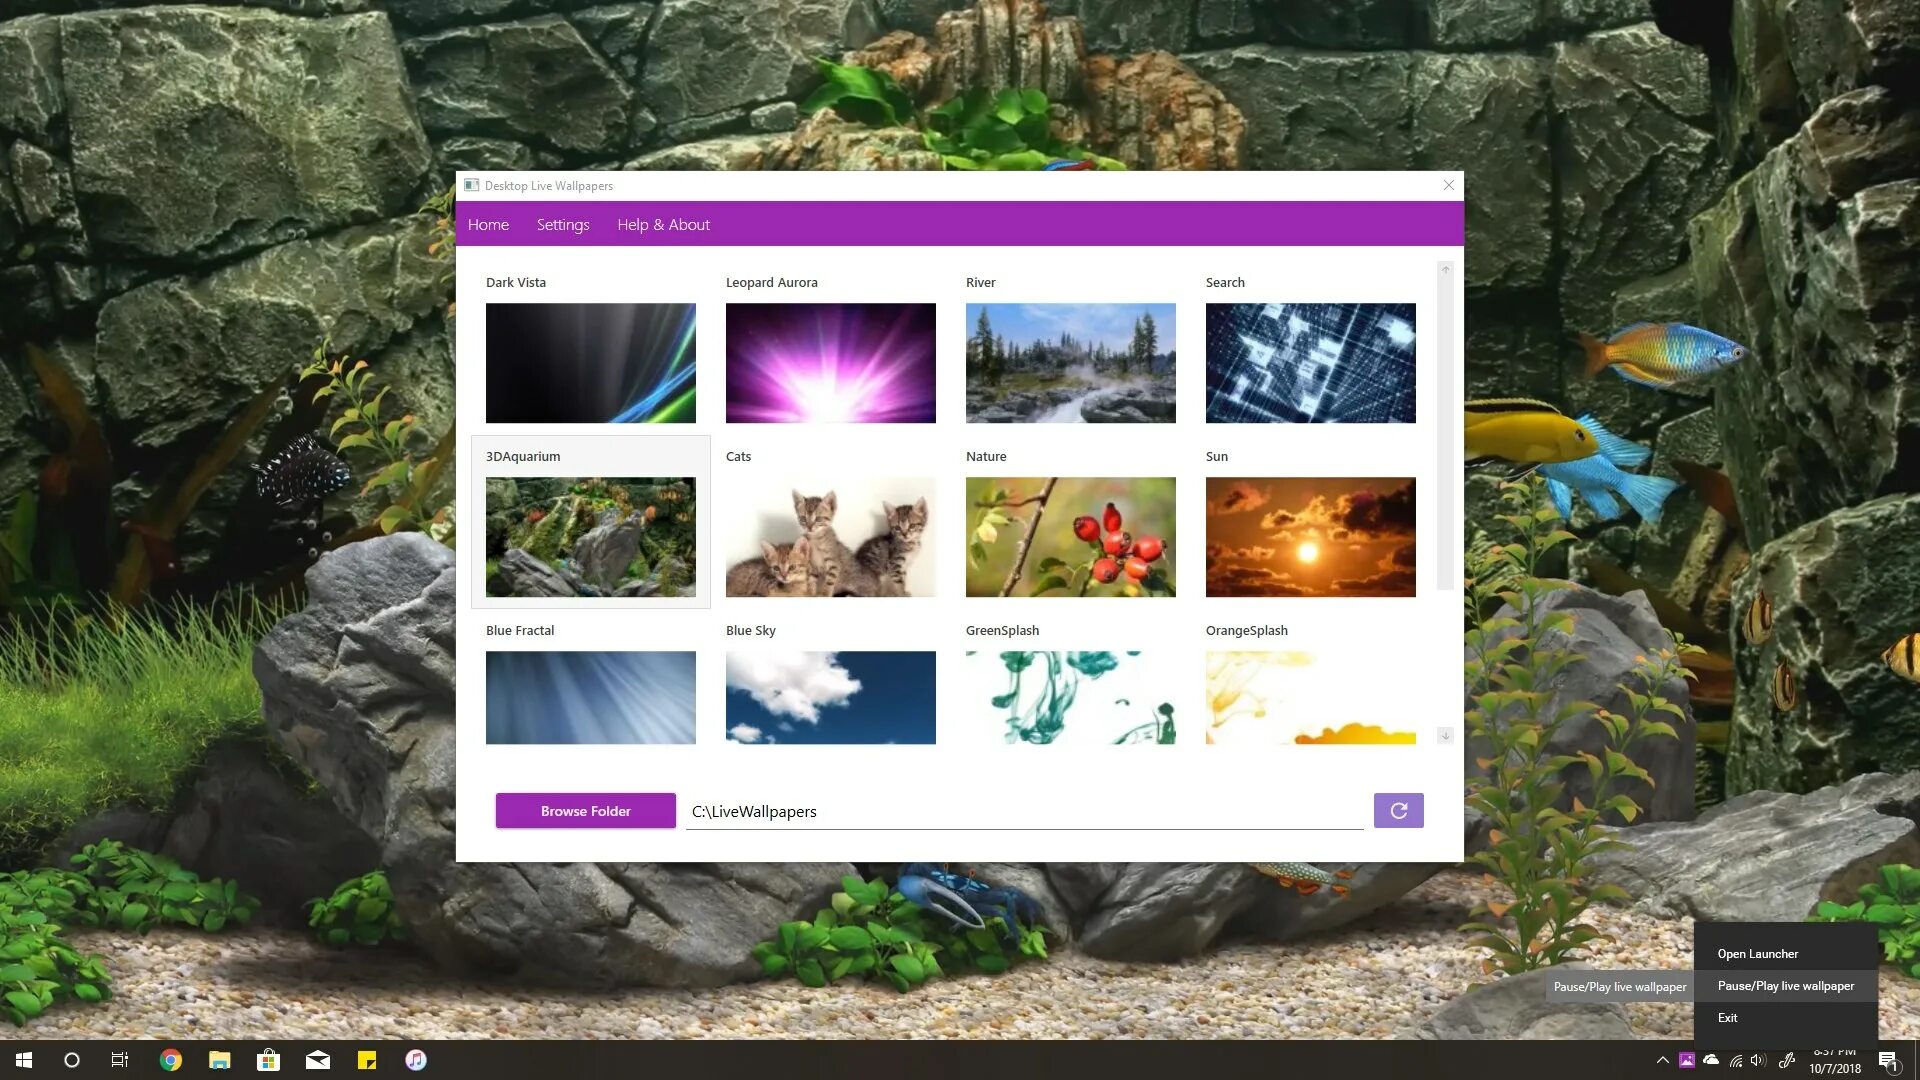Open the Chrome browser icon
This screenshot has width=1920, height=1080.
tap(170, 1060)
